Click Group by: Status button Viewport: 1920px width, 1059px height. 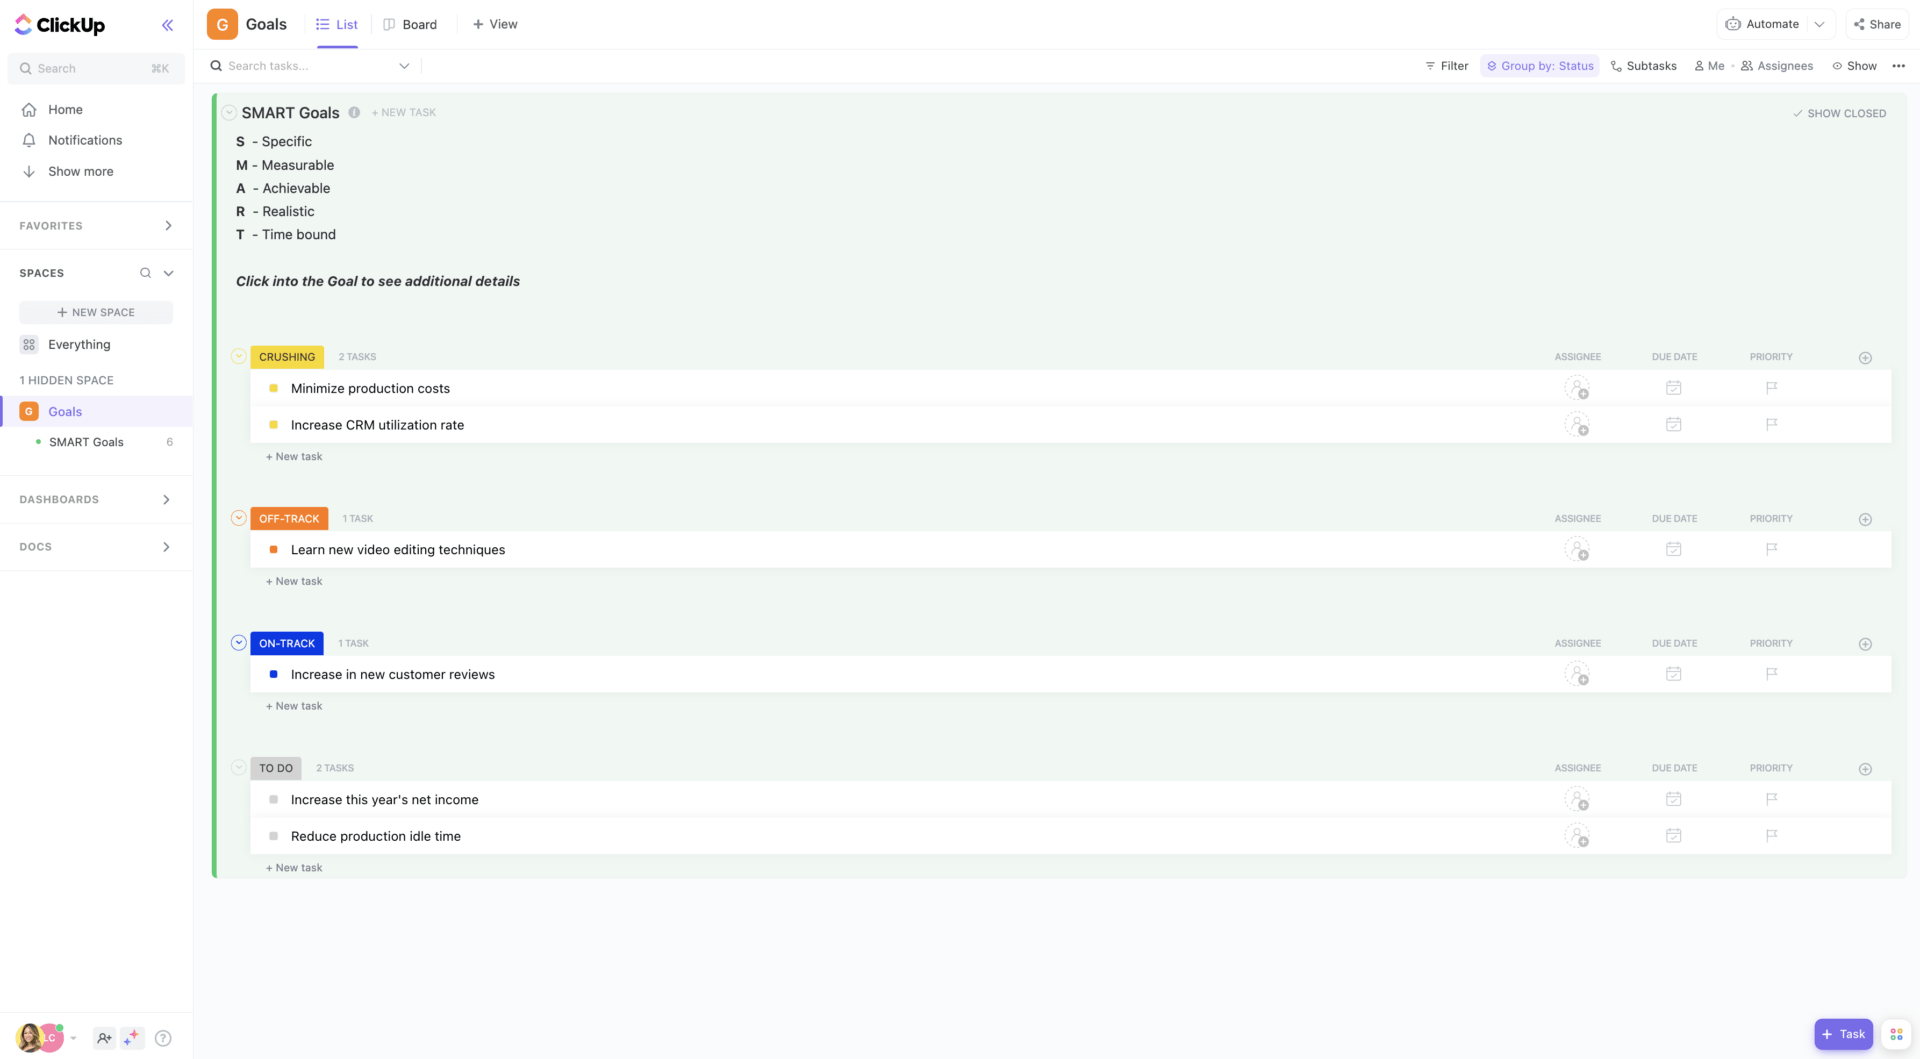[x=1540, y=66]
